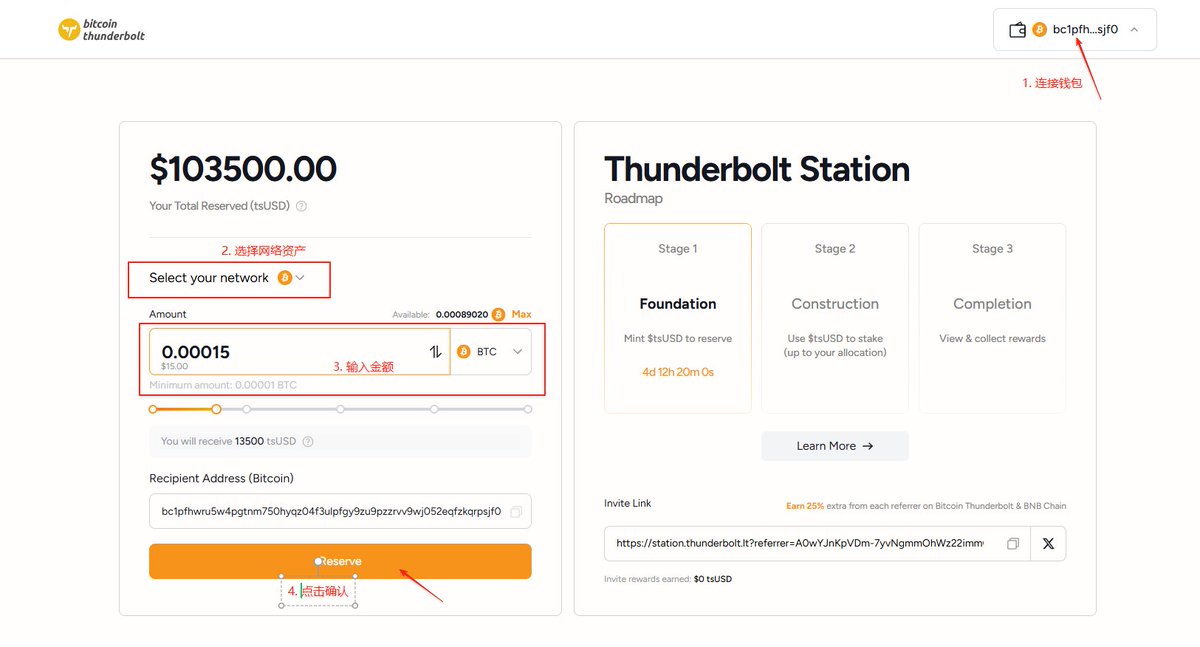Open the Select your network dropdown

[x=227, y=278]
